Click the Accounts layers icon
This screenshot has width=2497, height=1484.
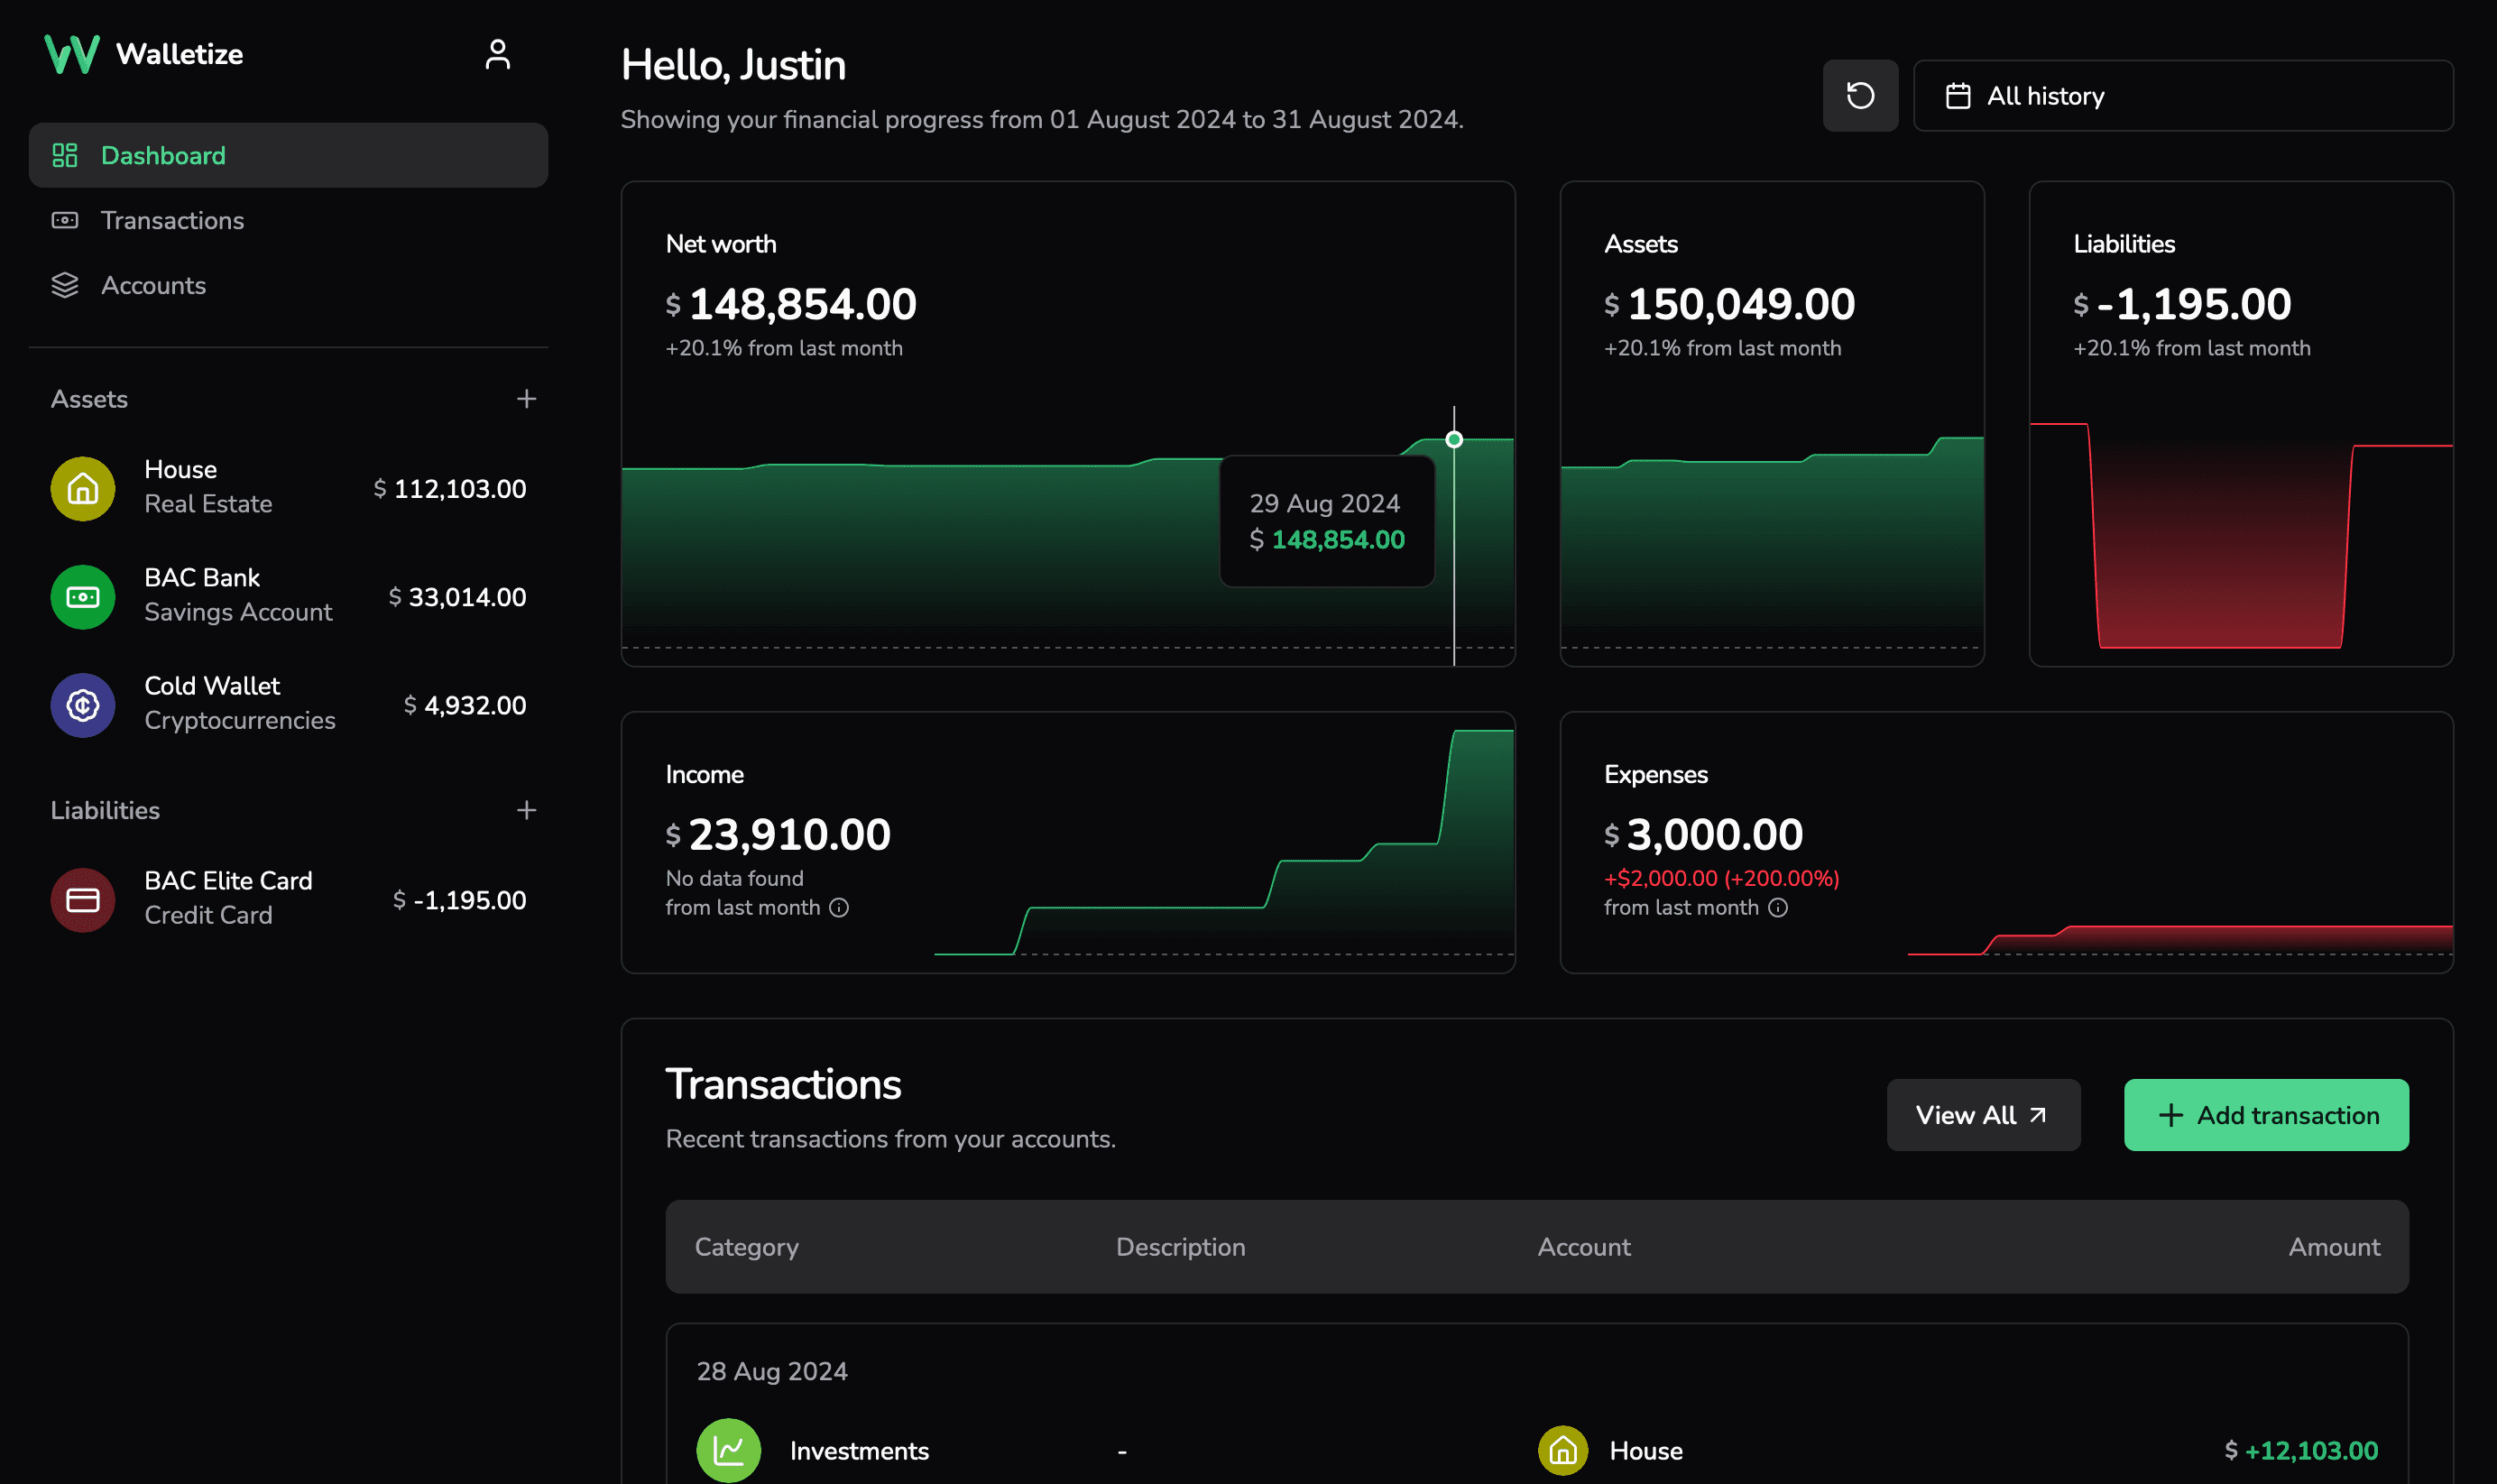65,285
